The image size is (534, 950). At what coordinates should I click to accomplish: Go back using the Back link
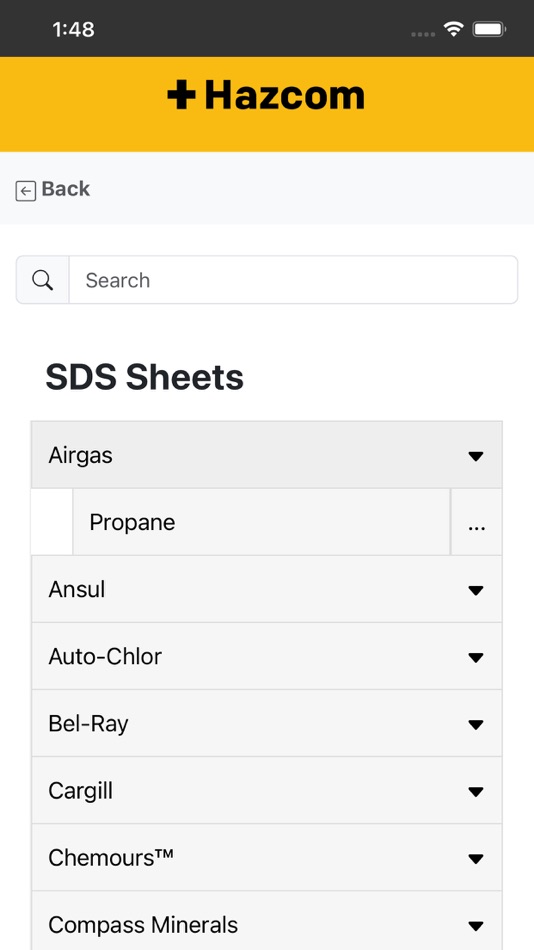[65, 189]
